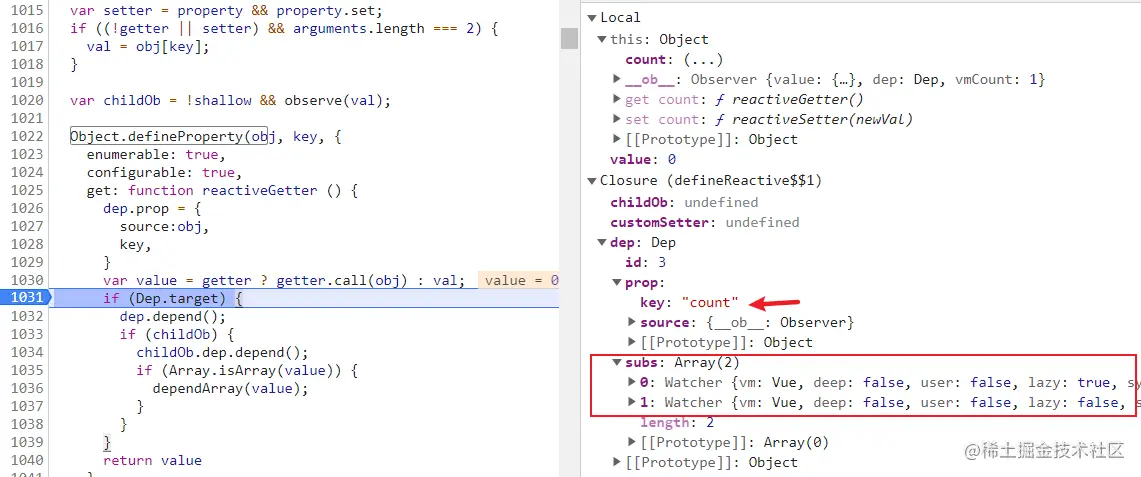Click the 'childOb.dep.depend();' code line
The image size is (1141, 477).
[x=222, y=353]
